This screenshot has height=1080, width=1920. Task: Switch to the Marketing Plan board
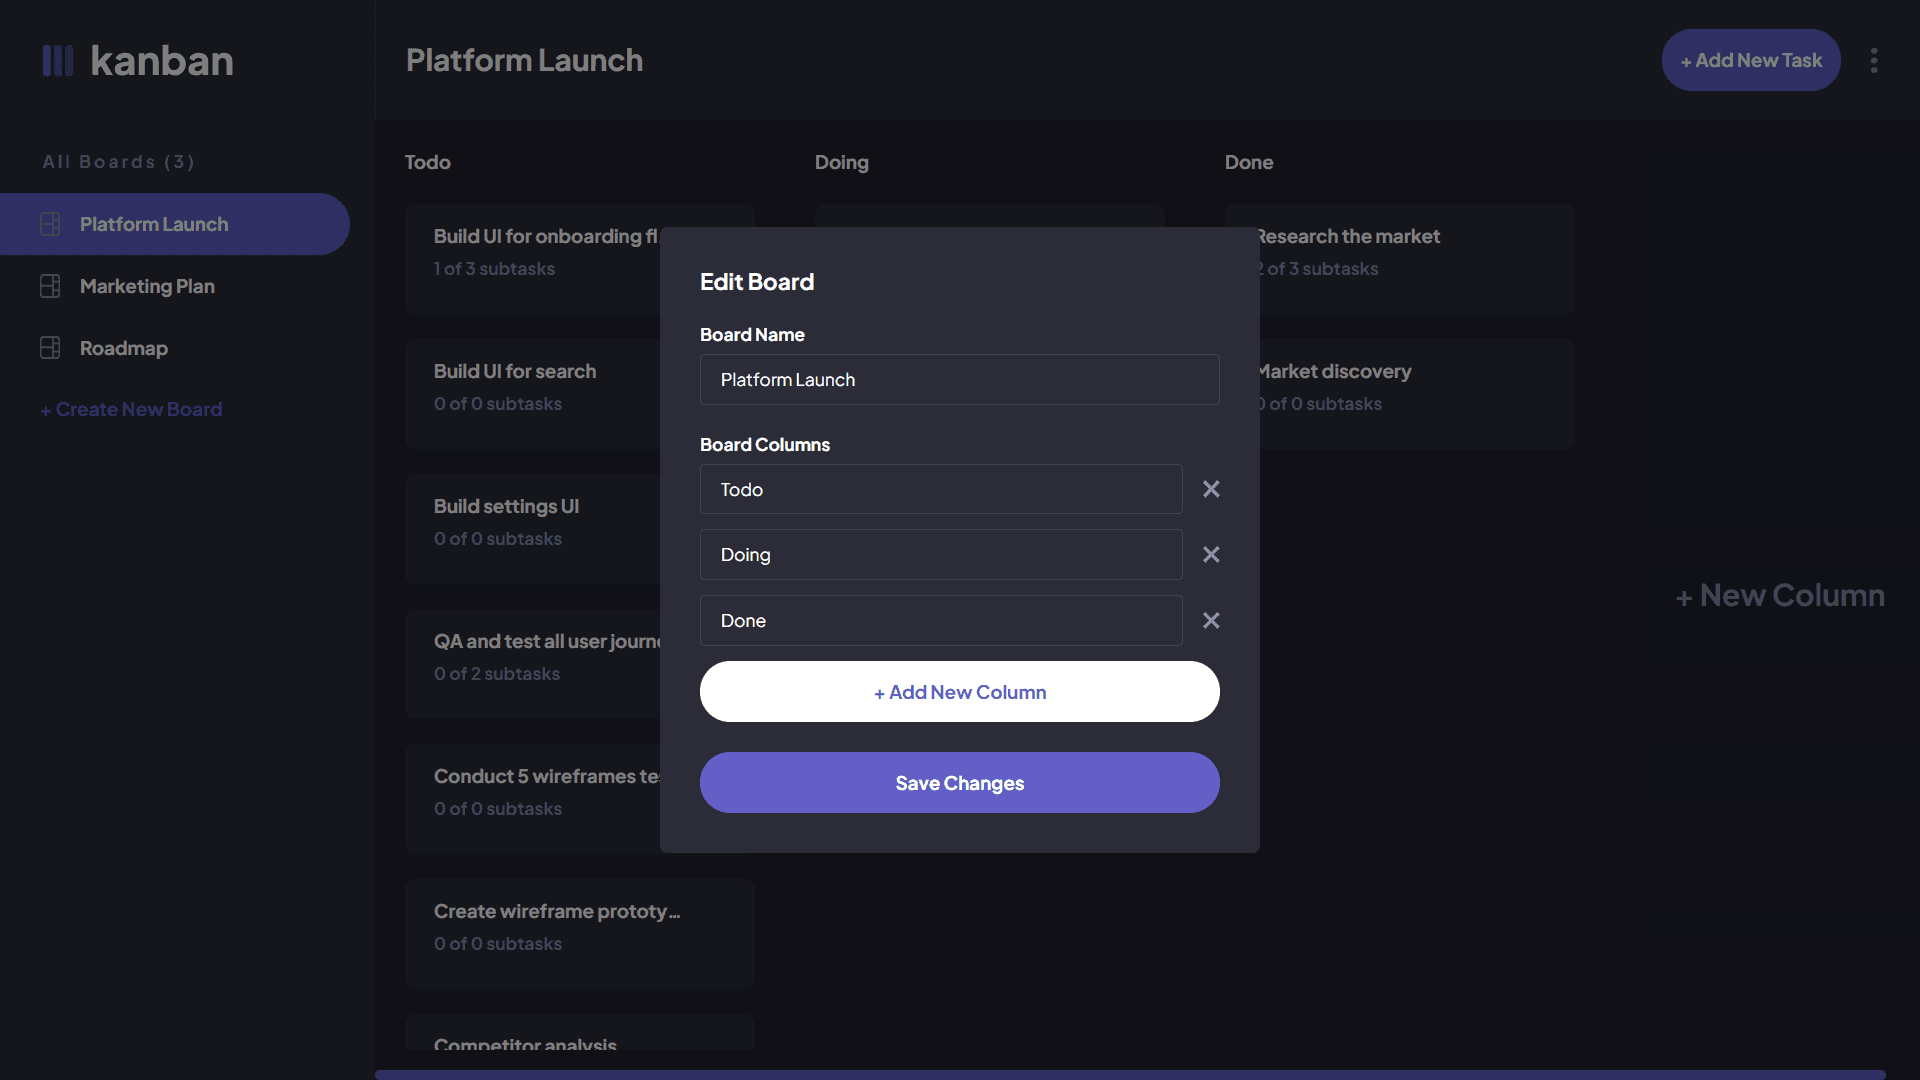(147, 286)
